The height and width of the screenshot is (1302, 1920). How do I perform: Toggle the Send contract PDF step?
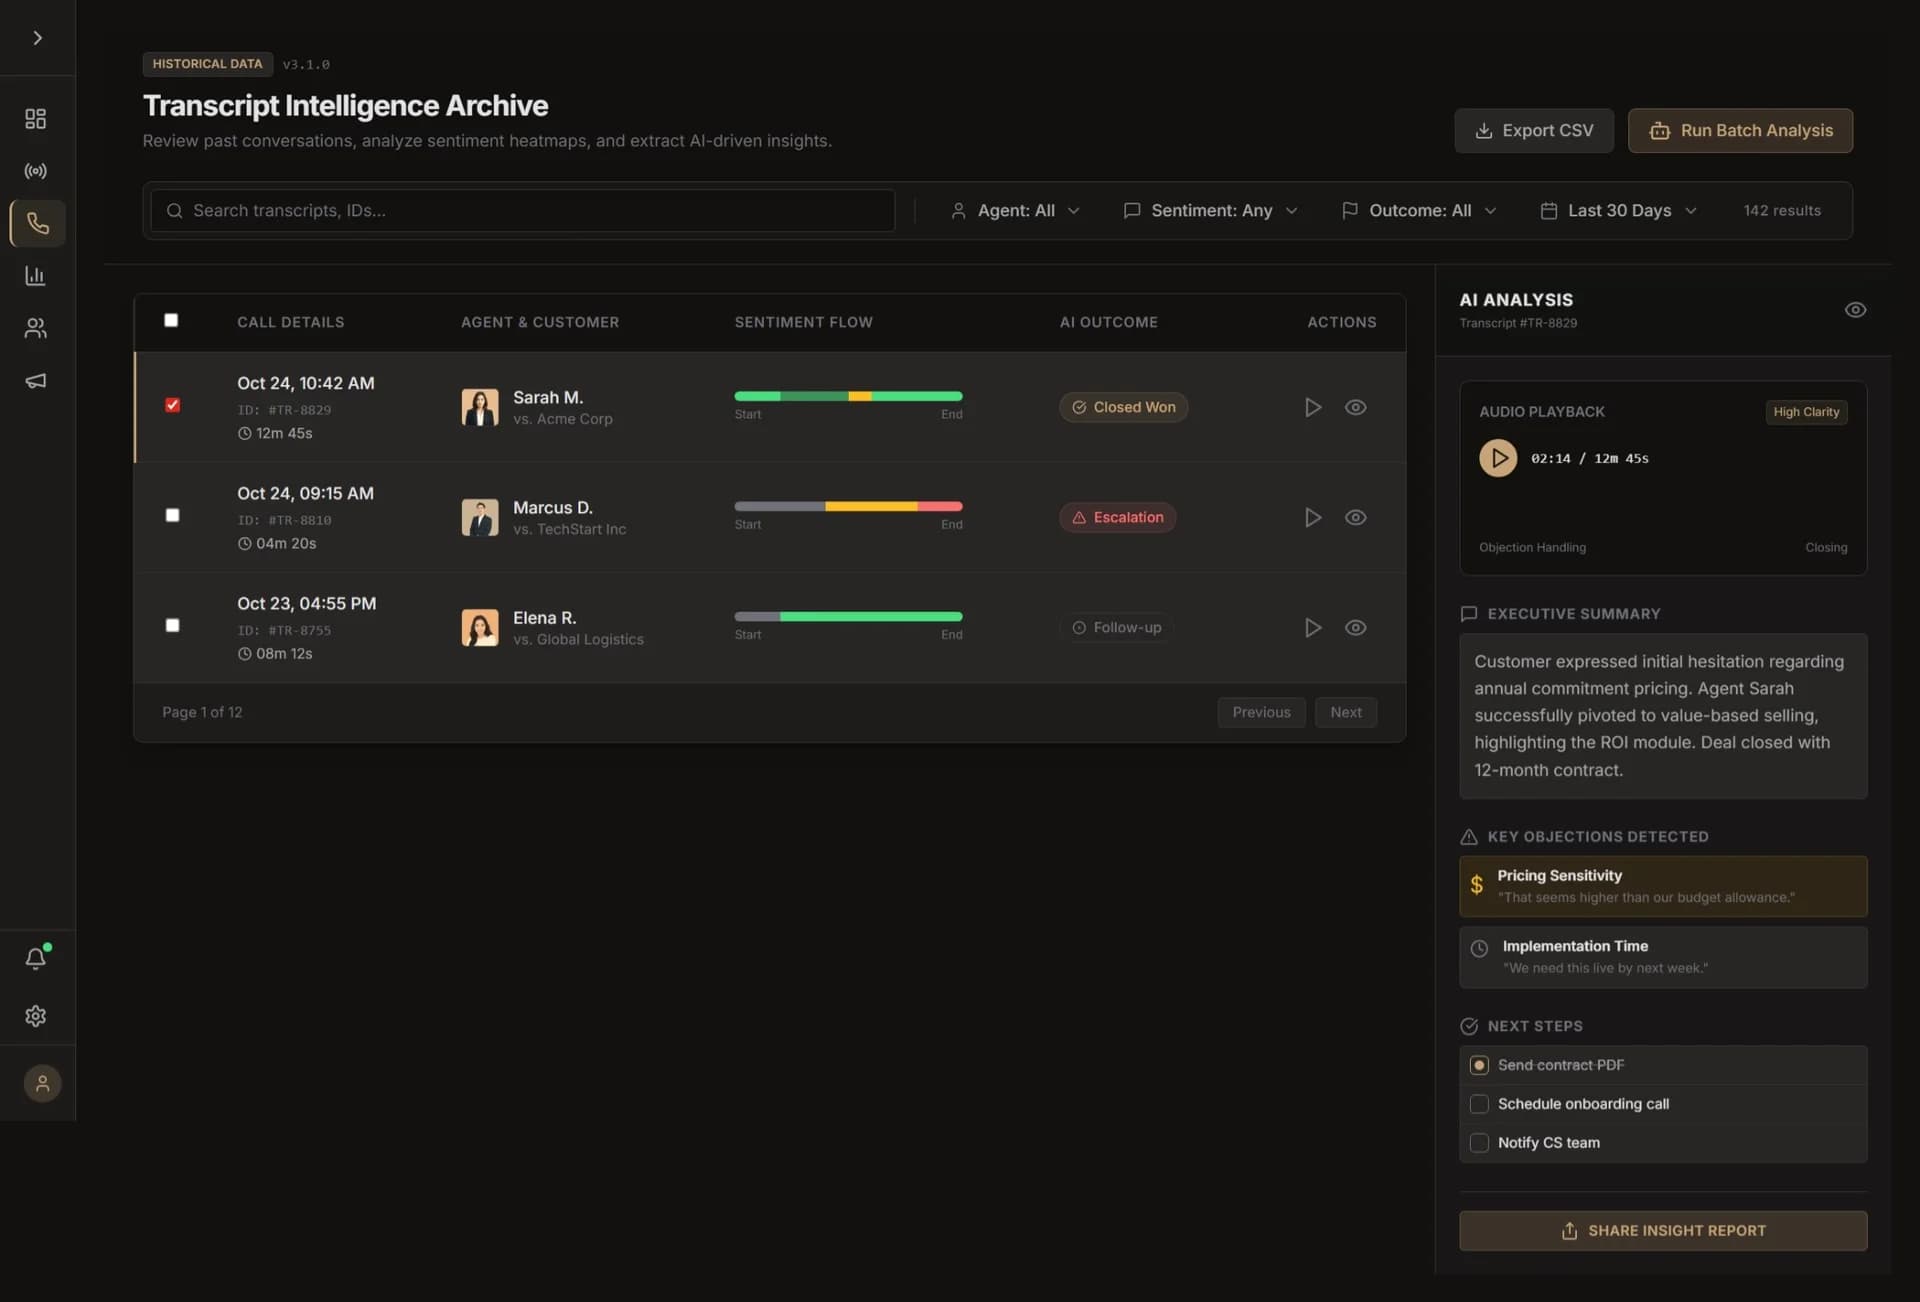(1479, 1065)
